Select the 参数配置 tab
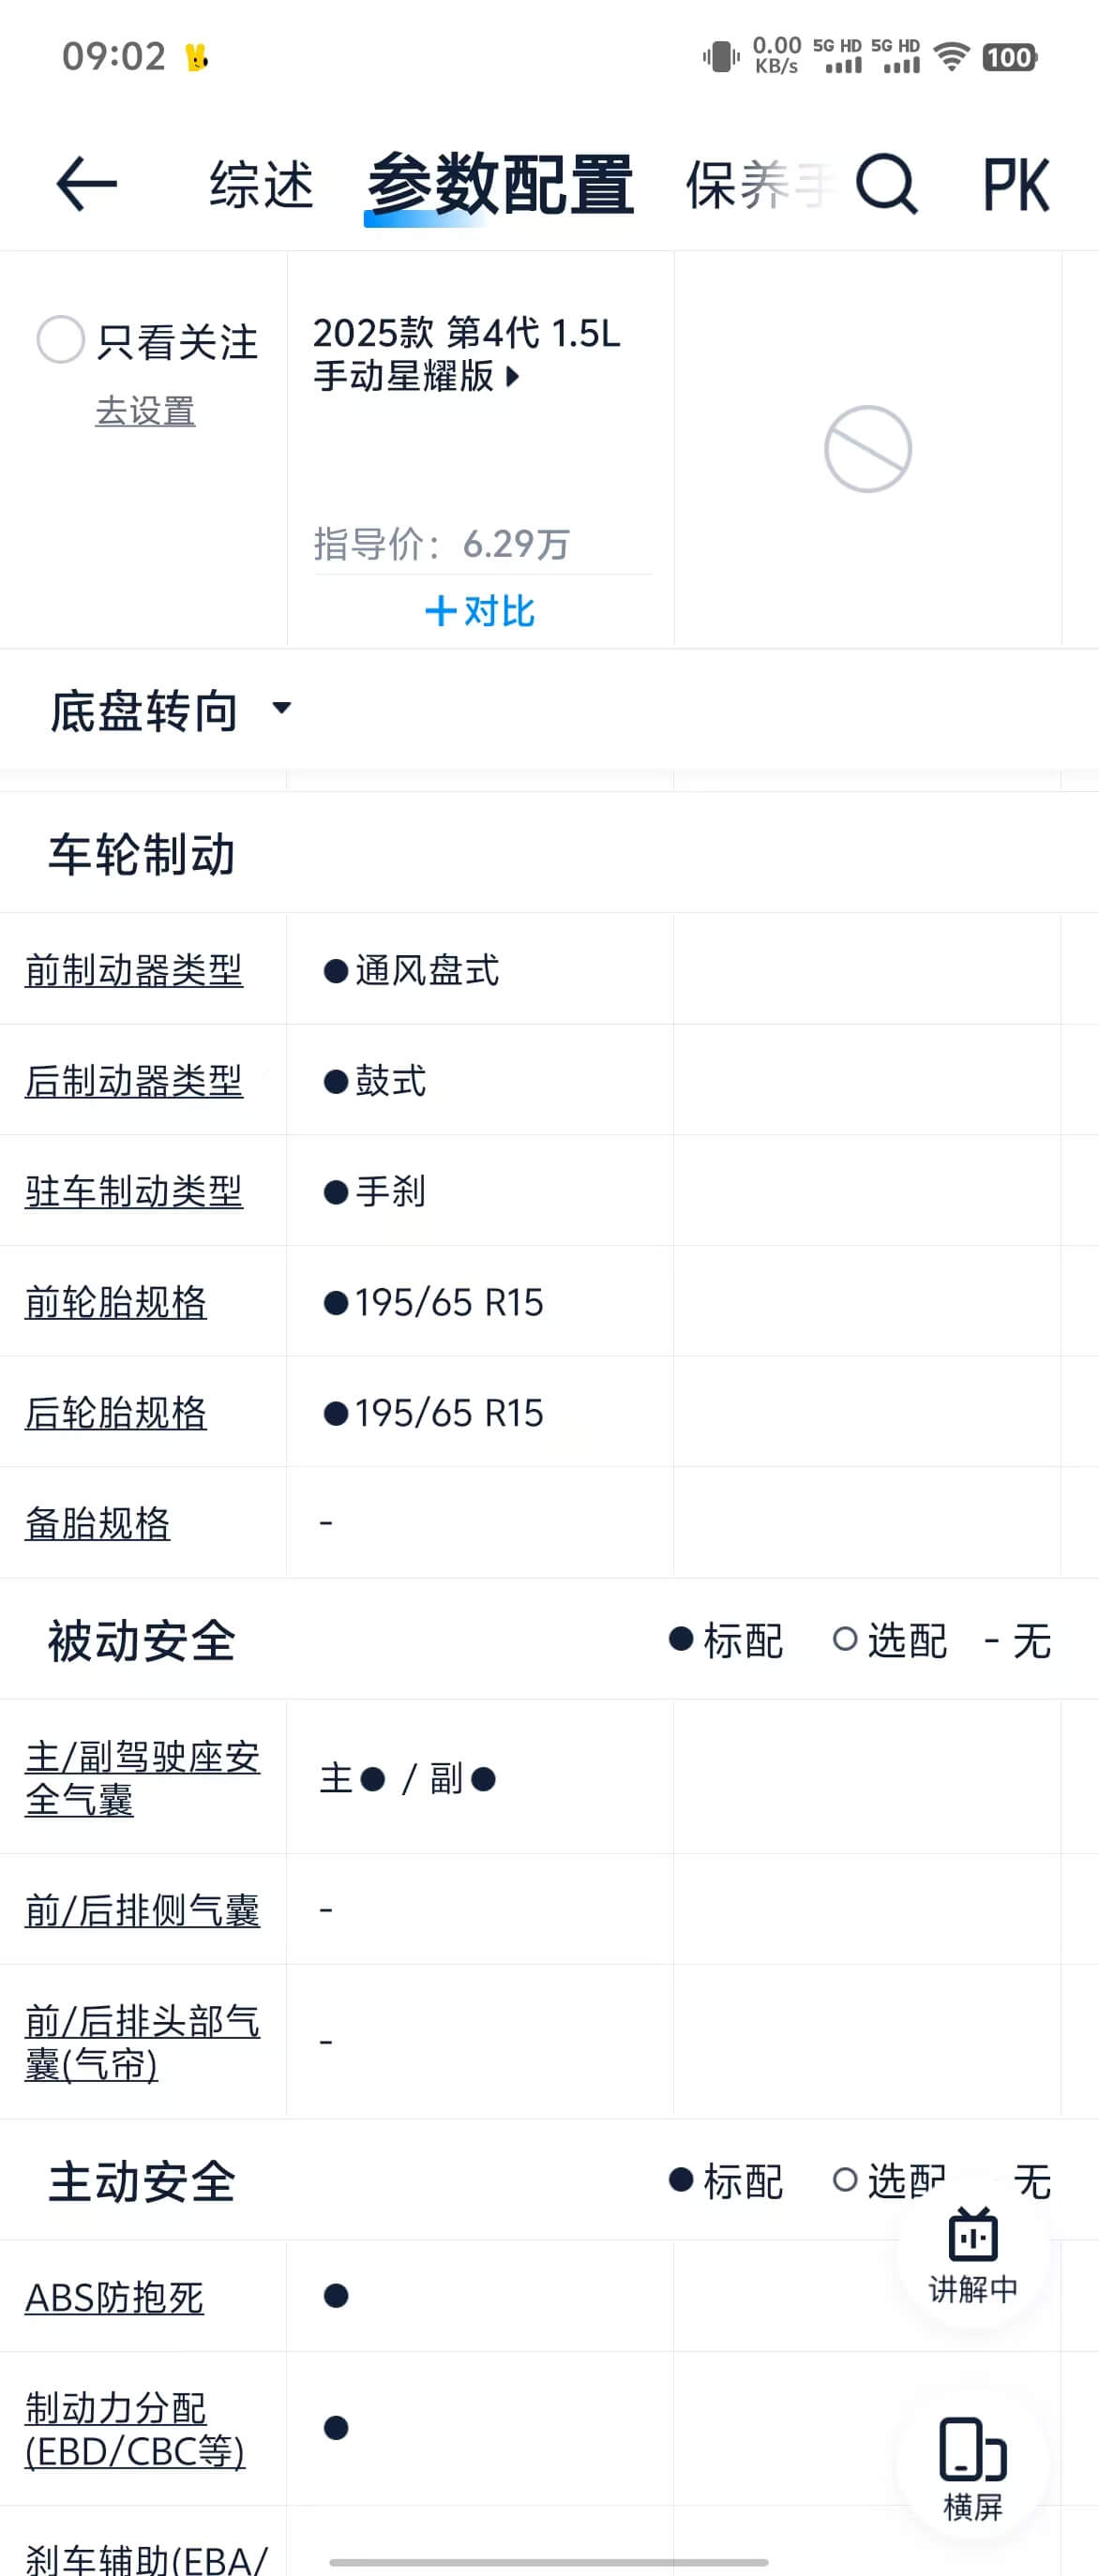1099x2576 pixels. (500, 185)
